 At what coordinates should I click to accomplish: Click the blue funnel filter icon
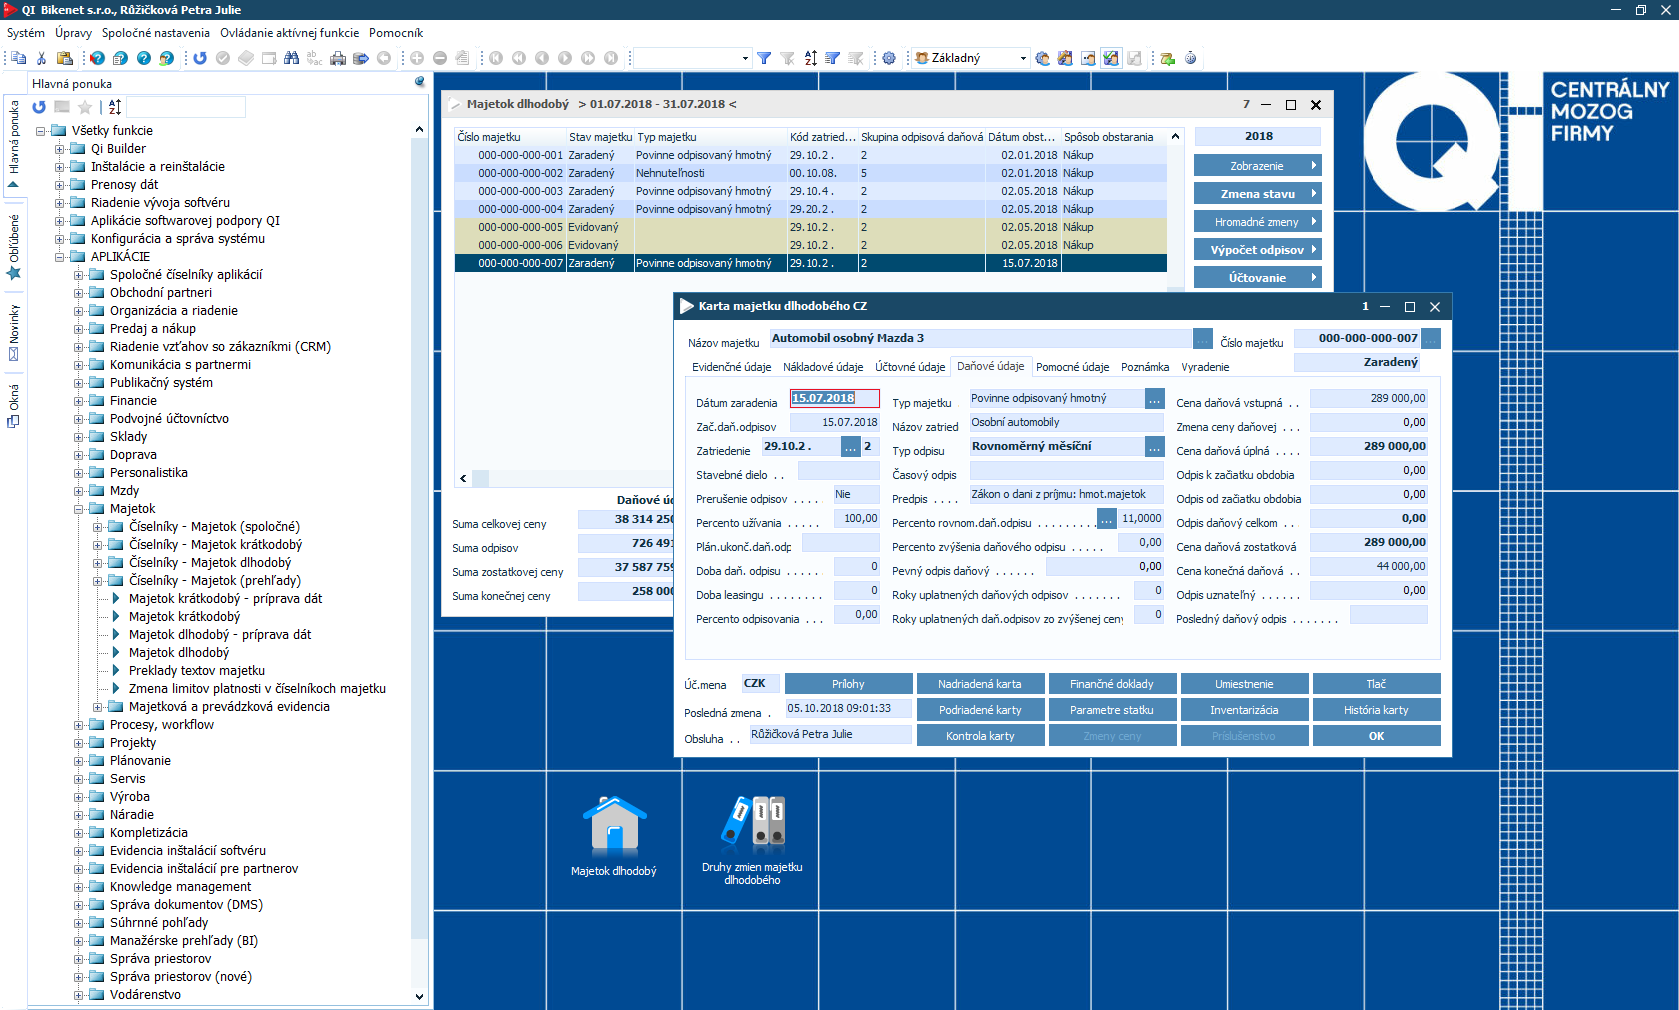coord(764,58)
